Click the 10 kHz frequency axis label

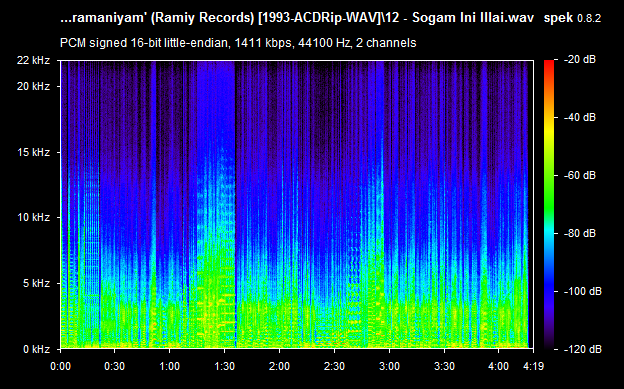click(33, 217)
